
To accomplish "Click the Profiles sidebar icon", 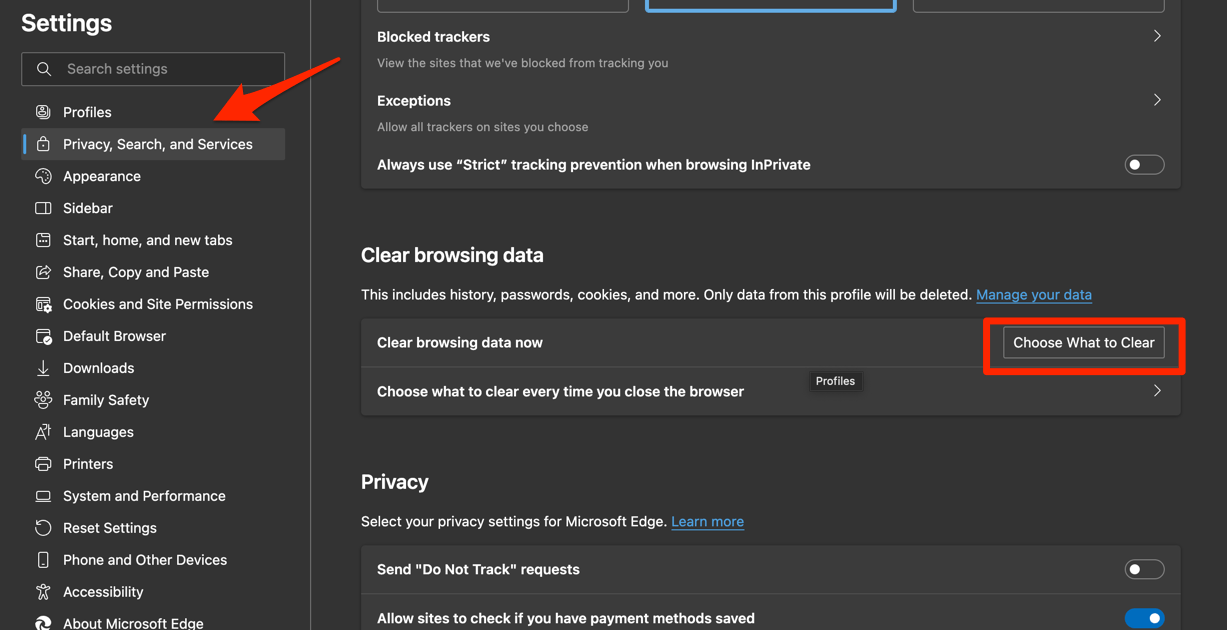I will pyautogui.click(x=43, y=112).
